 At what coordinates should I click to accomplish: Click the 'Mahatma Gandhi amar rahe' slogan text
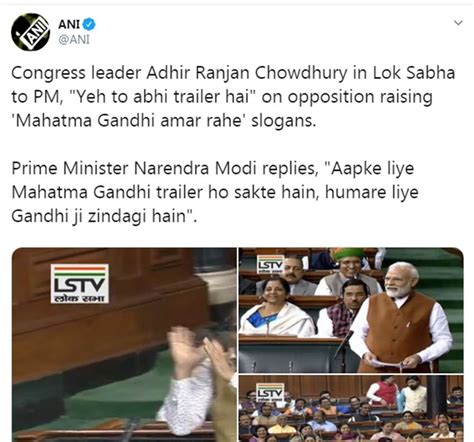coord(128,120)
